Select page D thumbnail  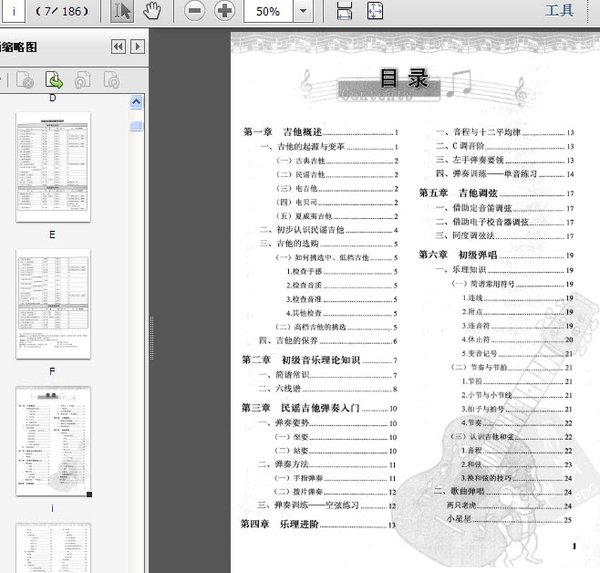[53, 167]
